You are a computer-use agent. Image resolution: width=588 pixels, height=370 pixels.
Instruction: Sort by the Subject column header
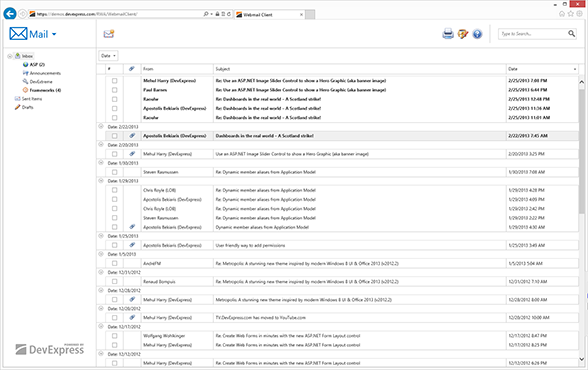pyautogui.click(x=360, y=69)
